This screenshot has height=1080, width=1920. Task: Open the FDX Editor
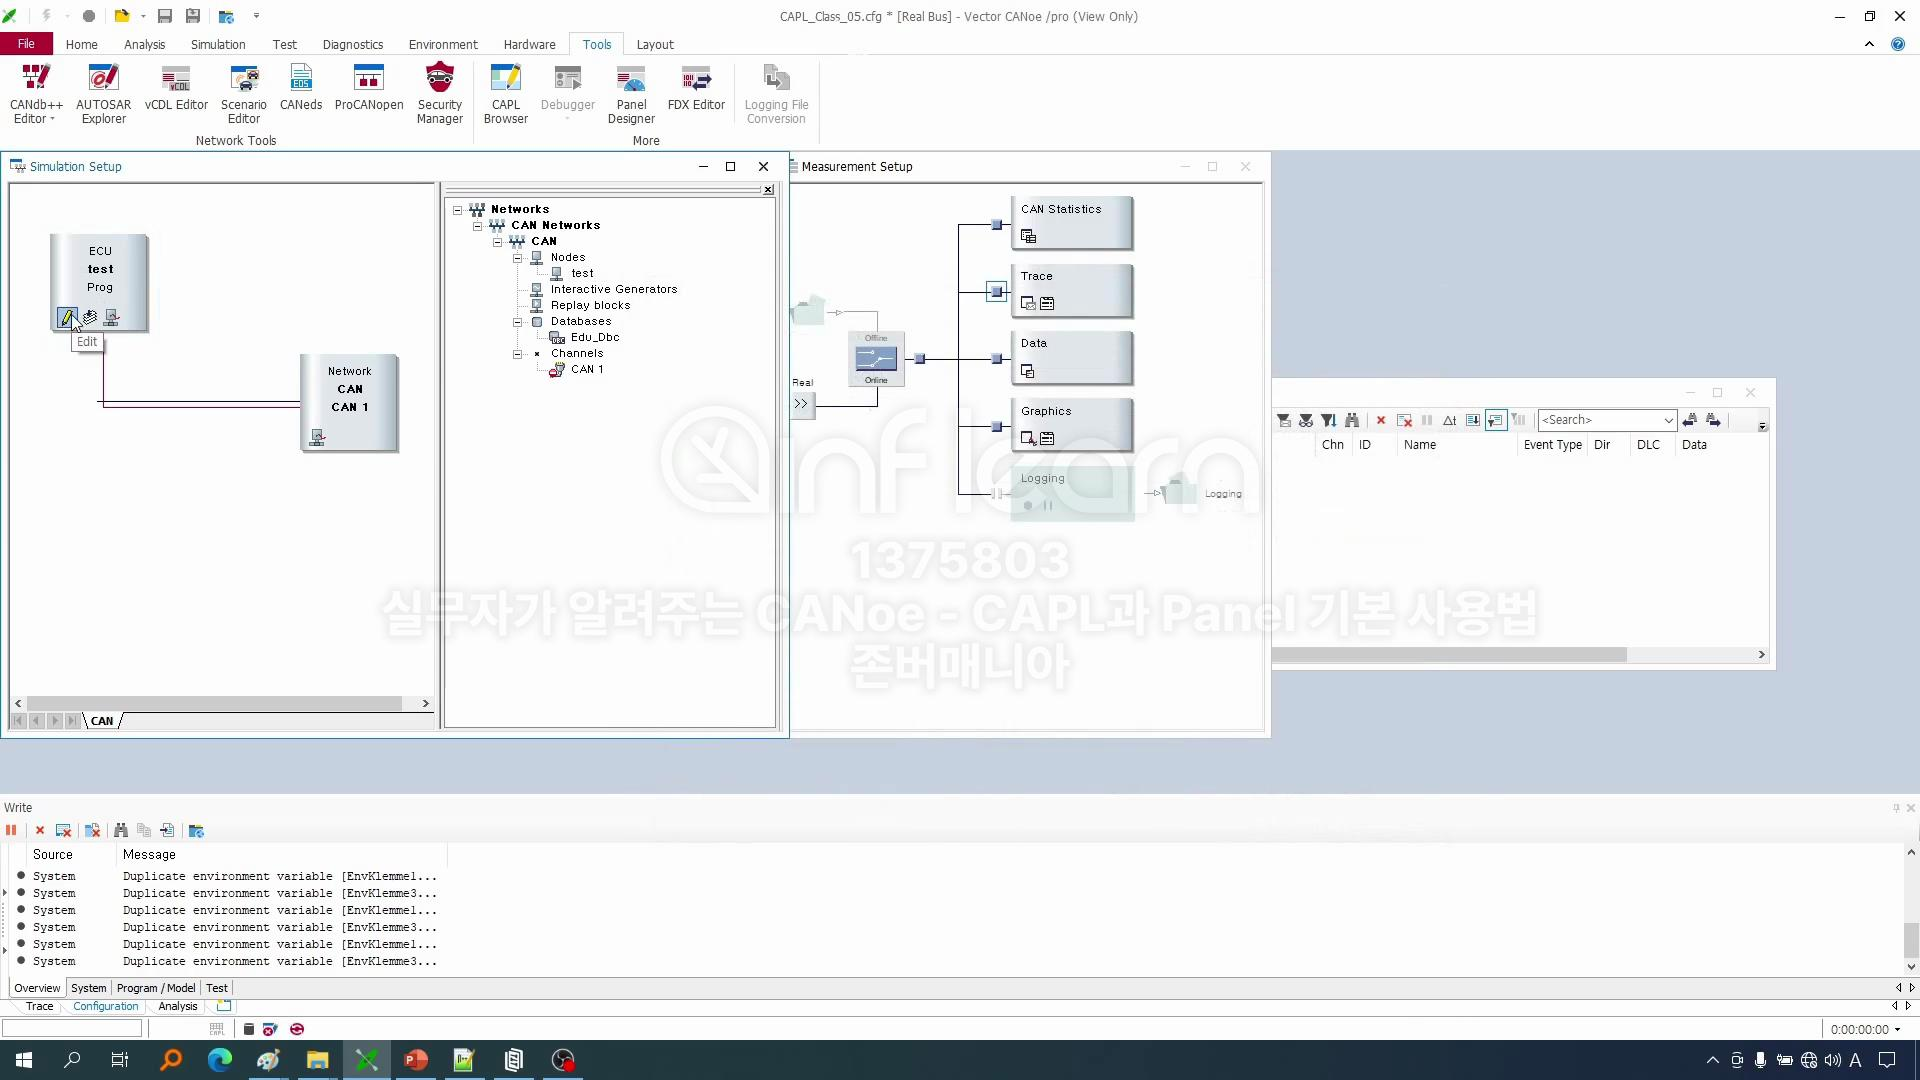pyautogui.click(x=696, y=88)
